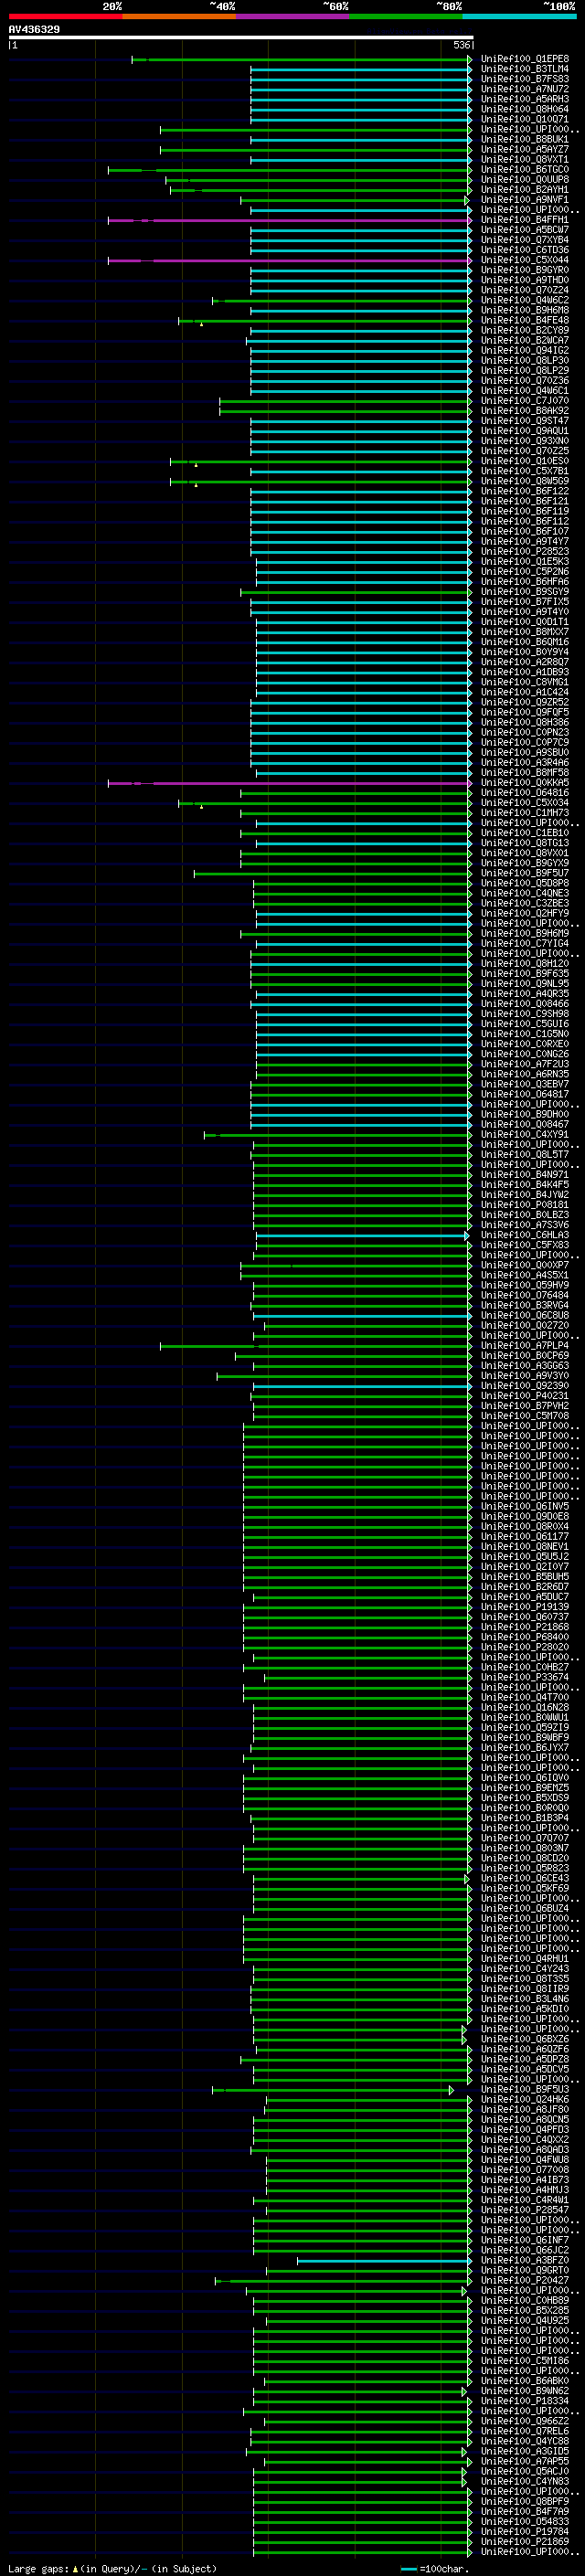The height and width of the screenshot is (2576, 585).
Task: Click the orange ~40% identity legend bar
Action: tap(179, 16)
